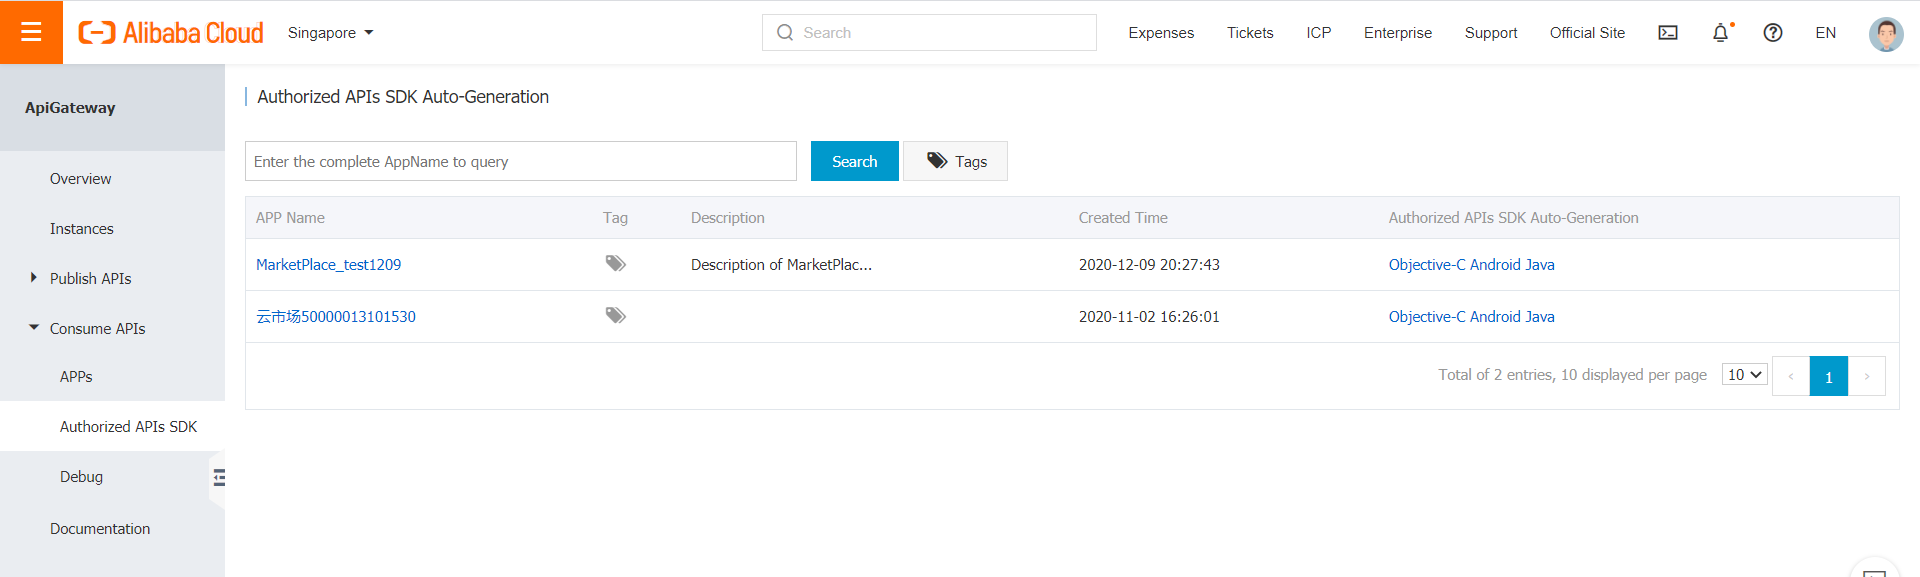The image size is (1920, 577).
Task: Generate Objective-C SDK for MarketPlace_test1209
Action: click(x=1427, y=265)
